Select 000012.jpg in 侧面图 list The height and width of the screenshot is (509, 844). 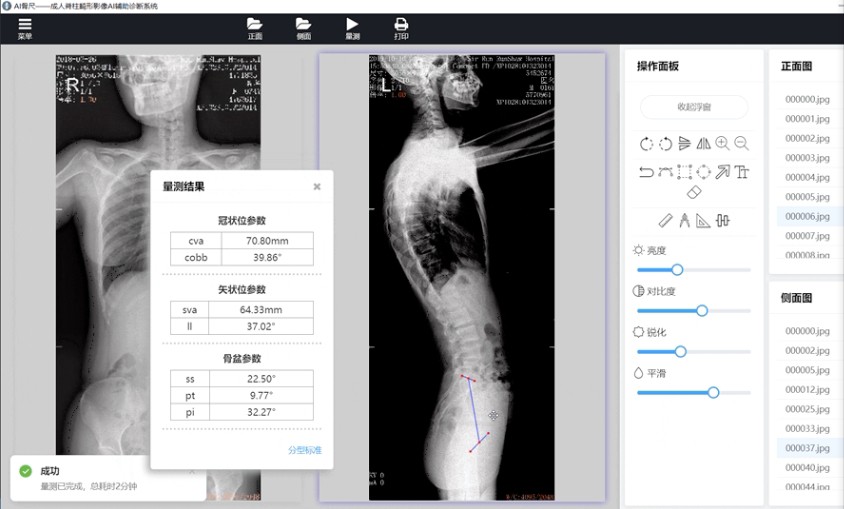(x=807, y=390)
